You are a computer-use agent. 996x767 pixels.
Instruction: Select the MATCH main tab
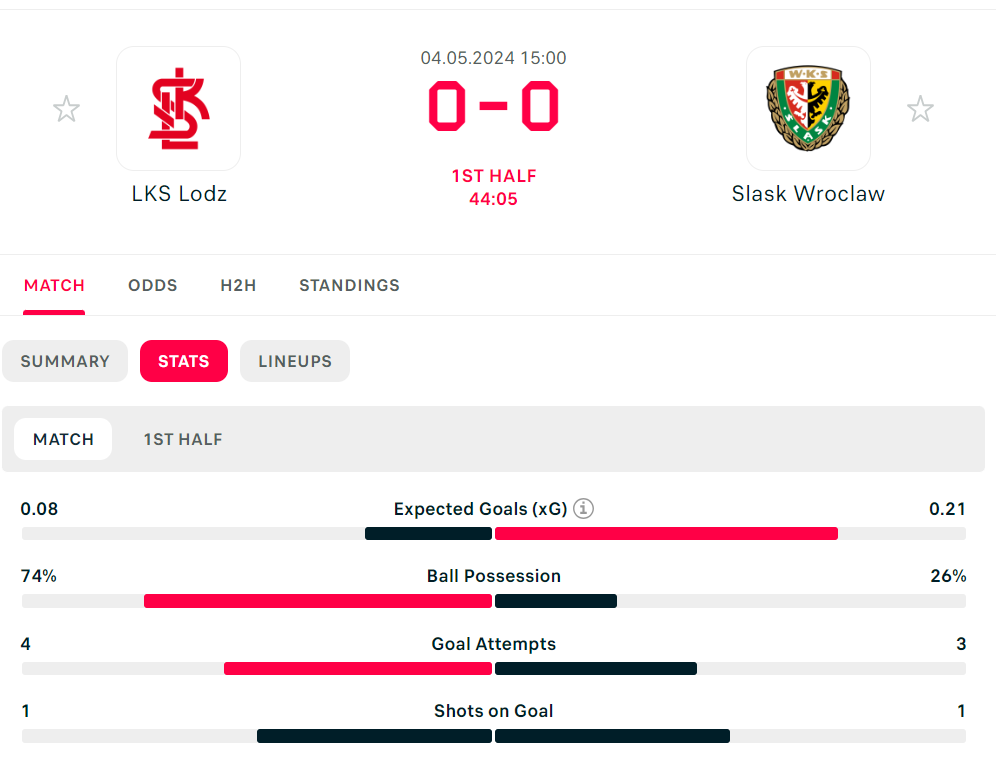(54, 285)
